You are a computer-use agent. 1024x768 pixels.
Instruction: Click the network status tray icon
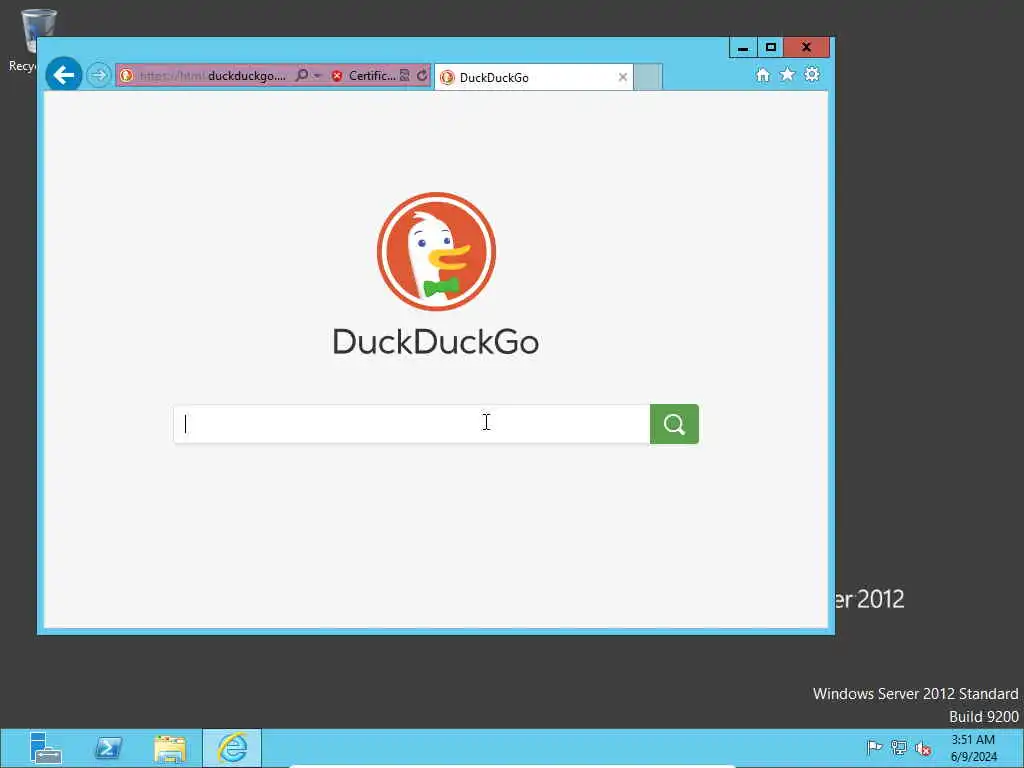tap(899, 748)
